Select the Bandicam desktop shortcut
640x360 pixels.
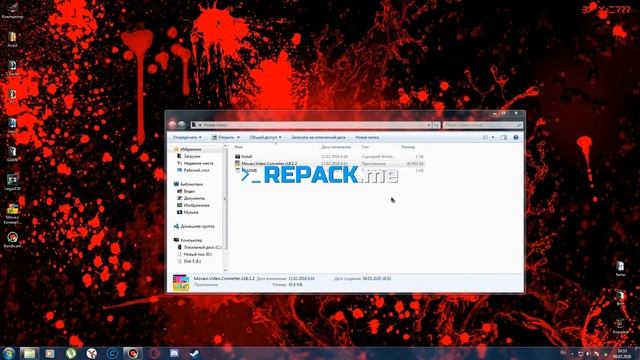12,240
